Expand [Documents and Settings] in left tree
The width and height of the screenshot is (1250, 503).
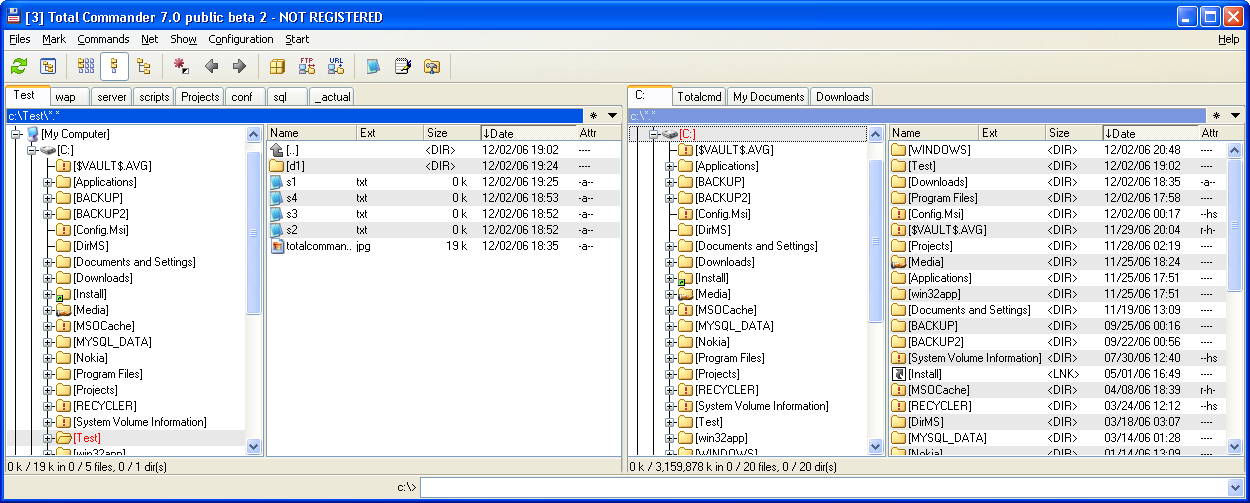48,262
